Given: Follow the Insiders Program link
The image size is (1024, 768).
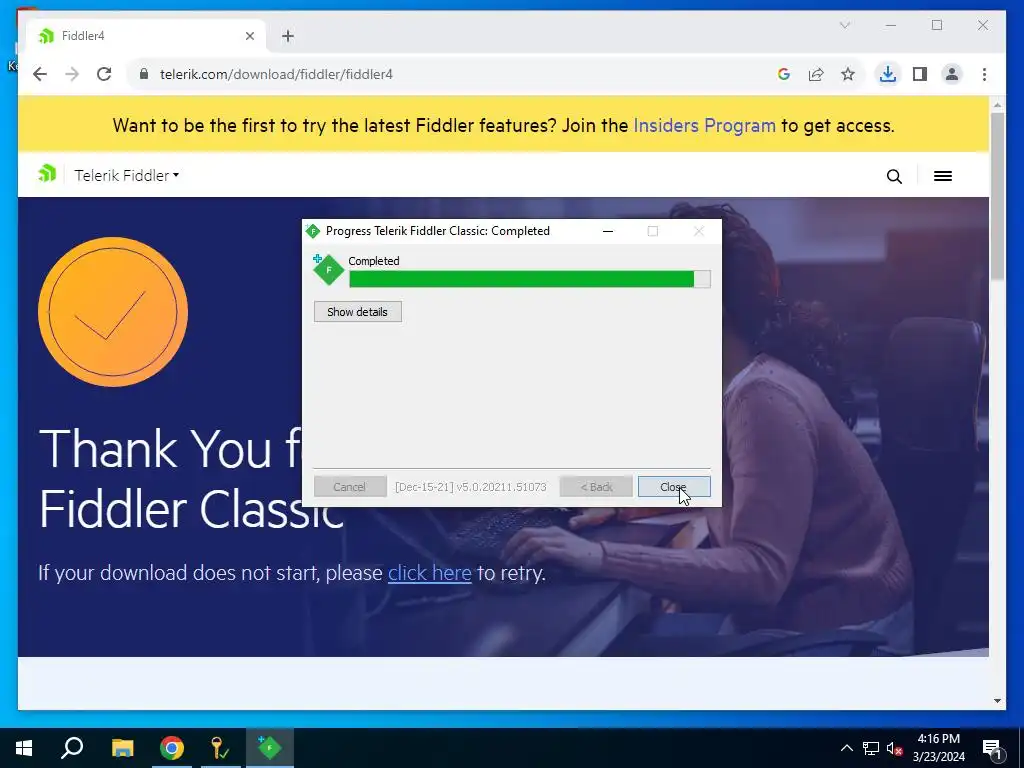Looking at the screenshot, I should coord(704,125).
